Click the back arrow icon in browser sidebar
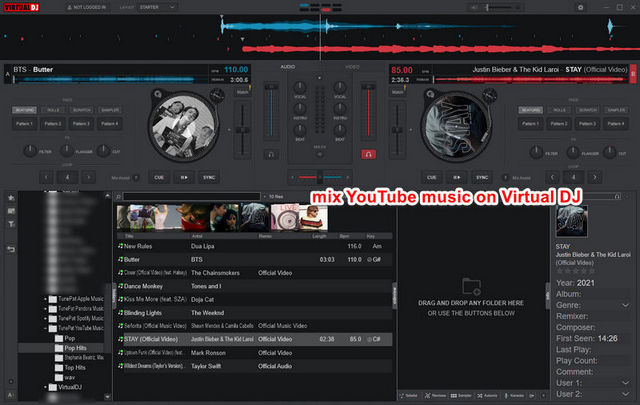This screenshot has height=405, width=640. tap(11, 249)
